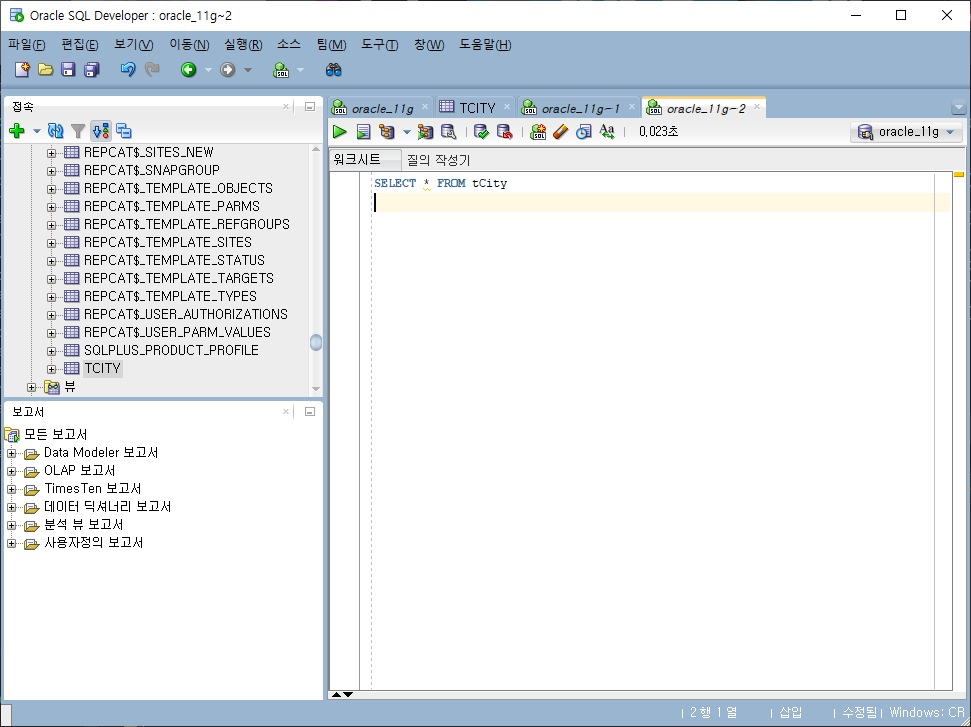This screenshot has width=971, height=727.
Task: Open the 도구 menu
Action: pos(380,45)
